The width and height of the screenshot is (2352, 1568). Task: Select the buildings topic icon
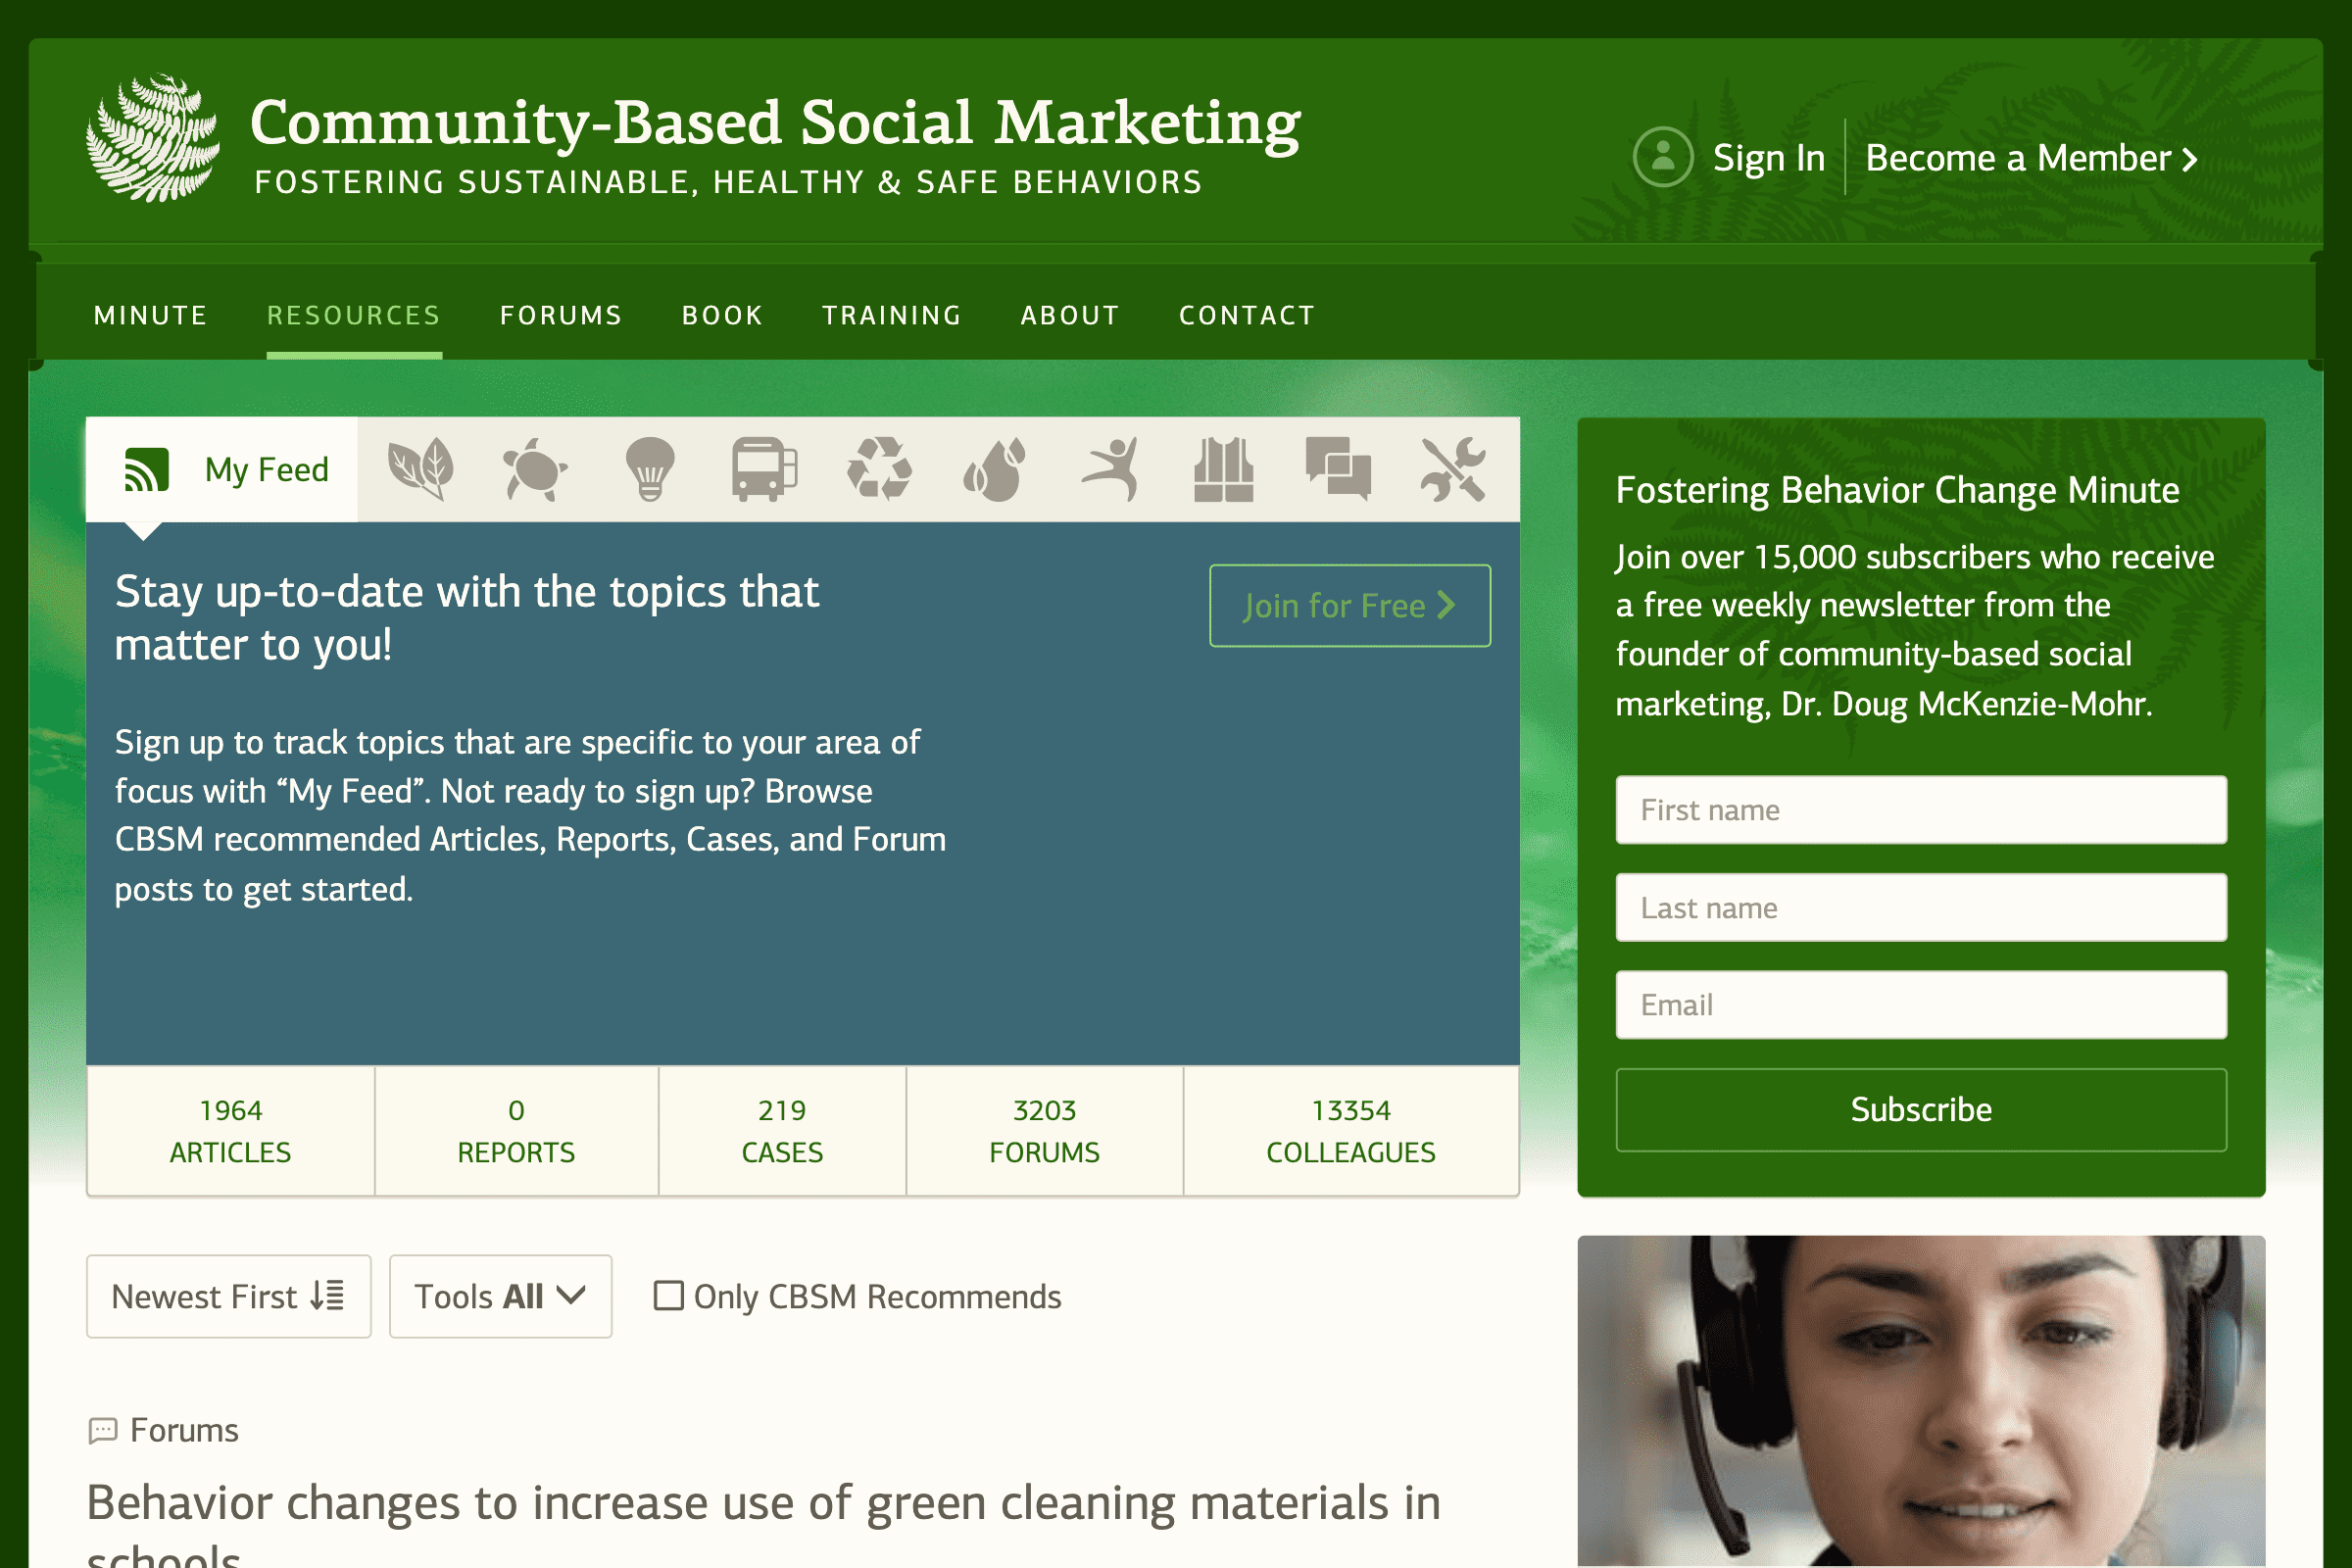(1224, 468)
